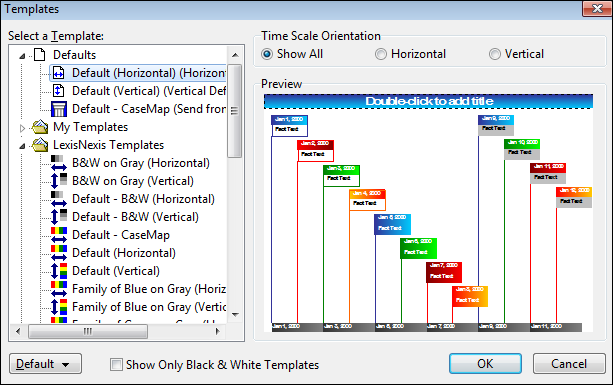613x385 pixels.
Task: Click the horizontal scroll right arrow
Action: coord(218,331)
